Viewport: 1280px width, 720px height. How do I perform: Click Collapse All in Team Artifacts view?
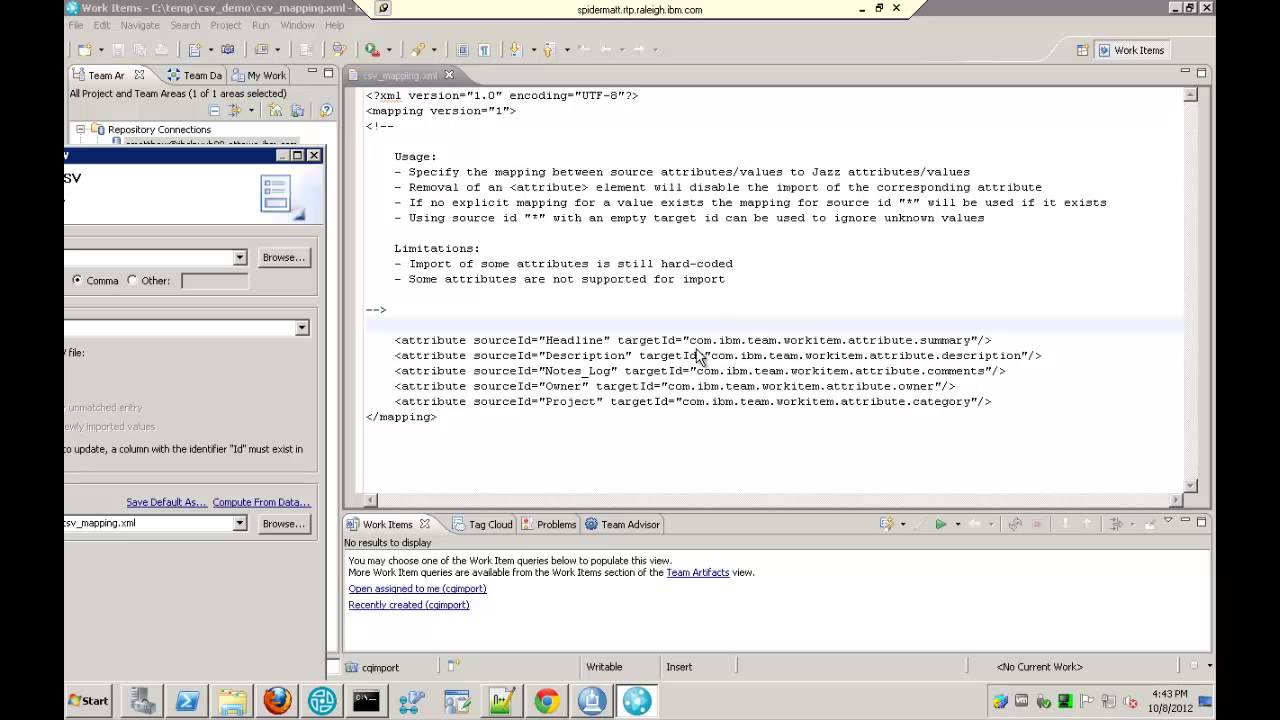pos(214,111)
